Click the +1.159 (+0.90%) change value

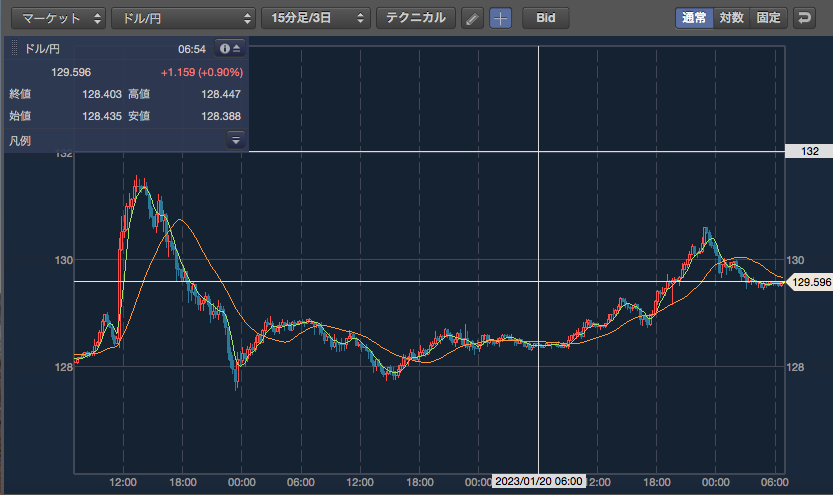point(202,72)
